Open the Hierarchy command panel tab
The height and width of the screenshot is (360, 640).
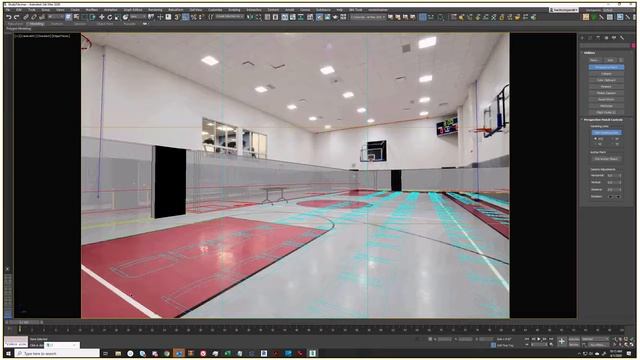[x=598, y=38]
